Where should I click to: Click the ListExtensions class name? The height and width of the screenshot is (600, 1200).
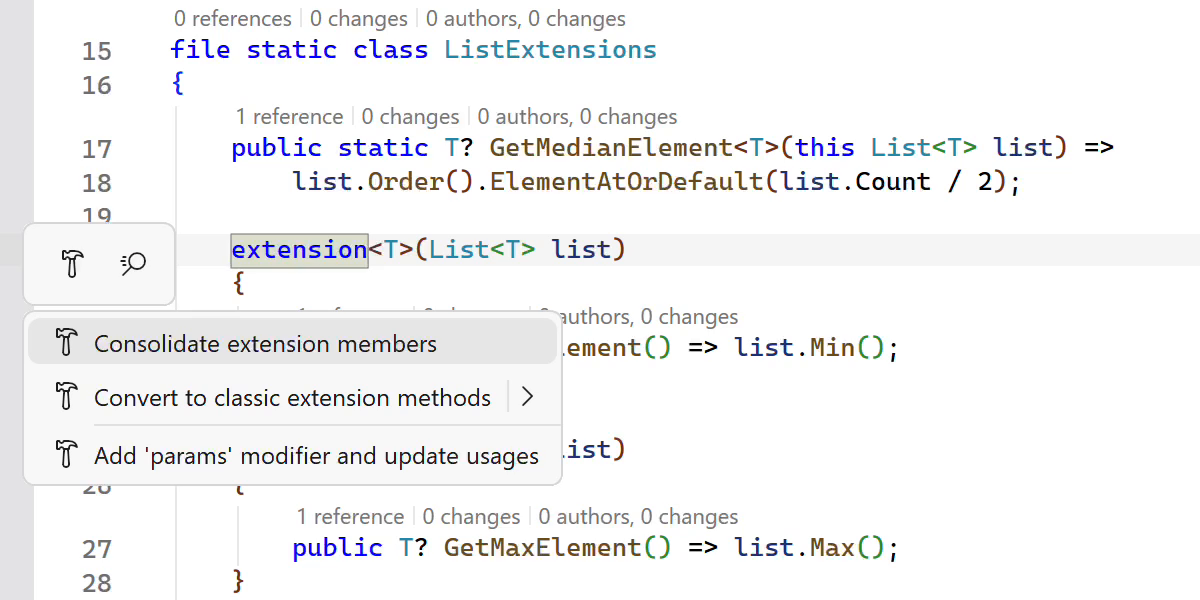tap(550, 50)
